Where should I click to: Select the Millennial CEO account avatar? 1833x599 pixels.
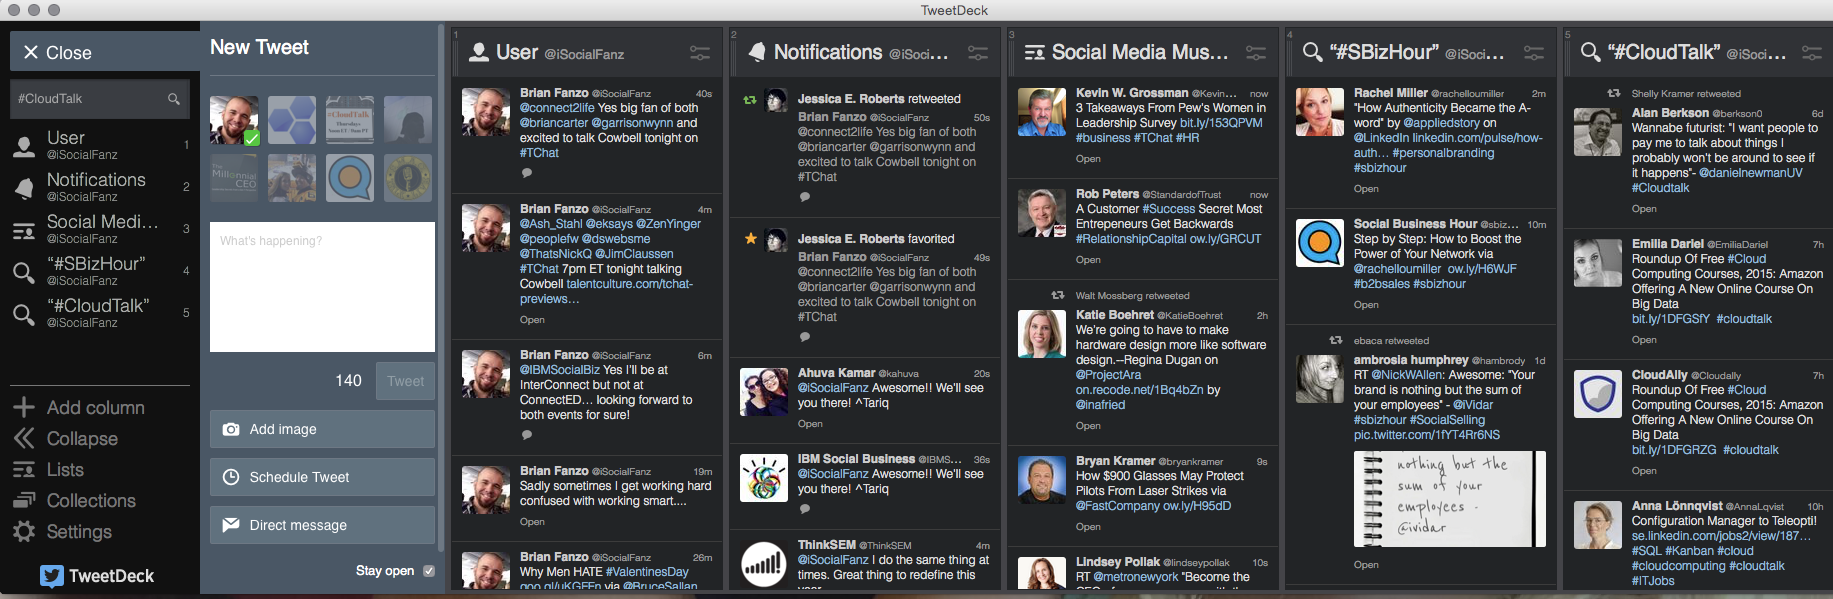click(234, 178)
